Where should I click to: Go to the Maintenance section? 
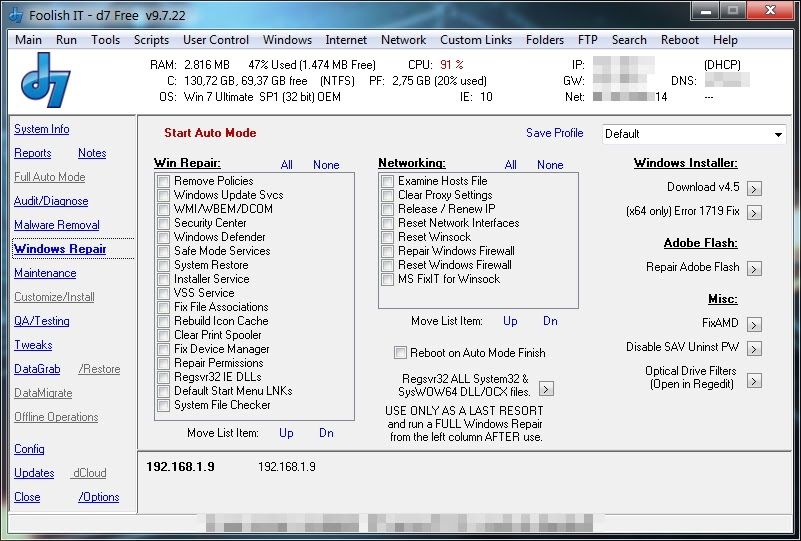pos(45,273)
